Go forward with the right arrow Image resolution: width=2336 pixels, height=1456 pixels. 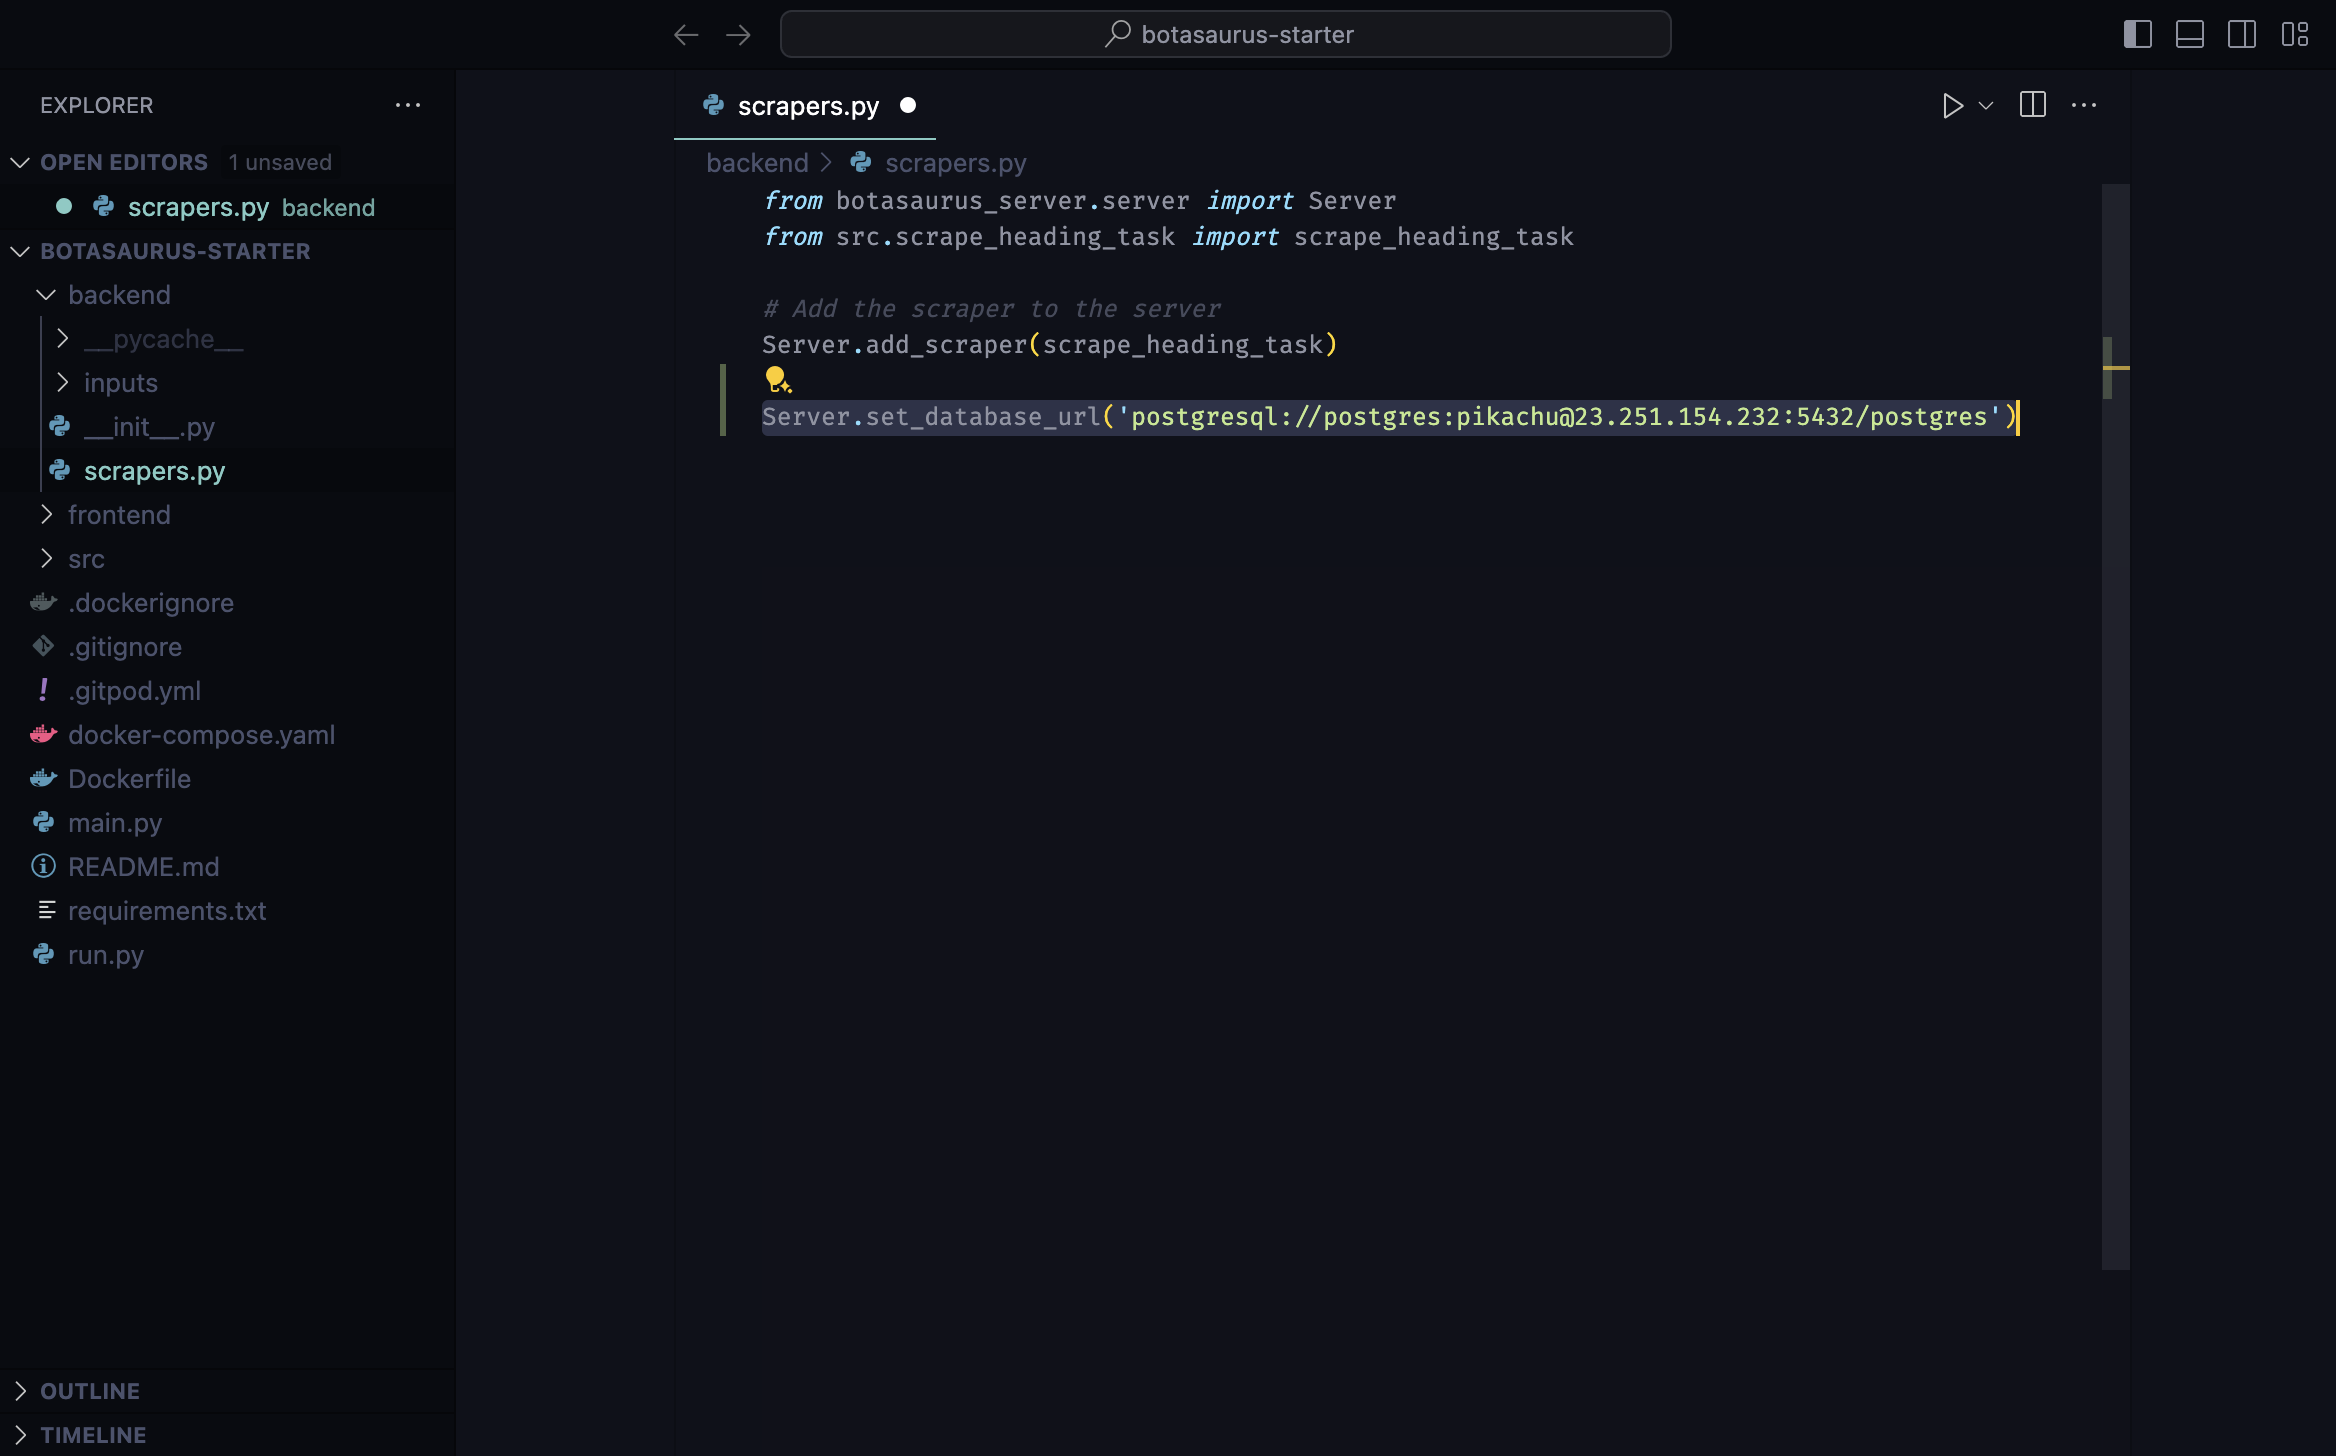tap(738, 35)
